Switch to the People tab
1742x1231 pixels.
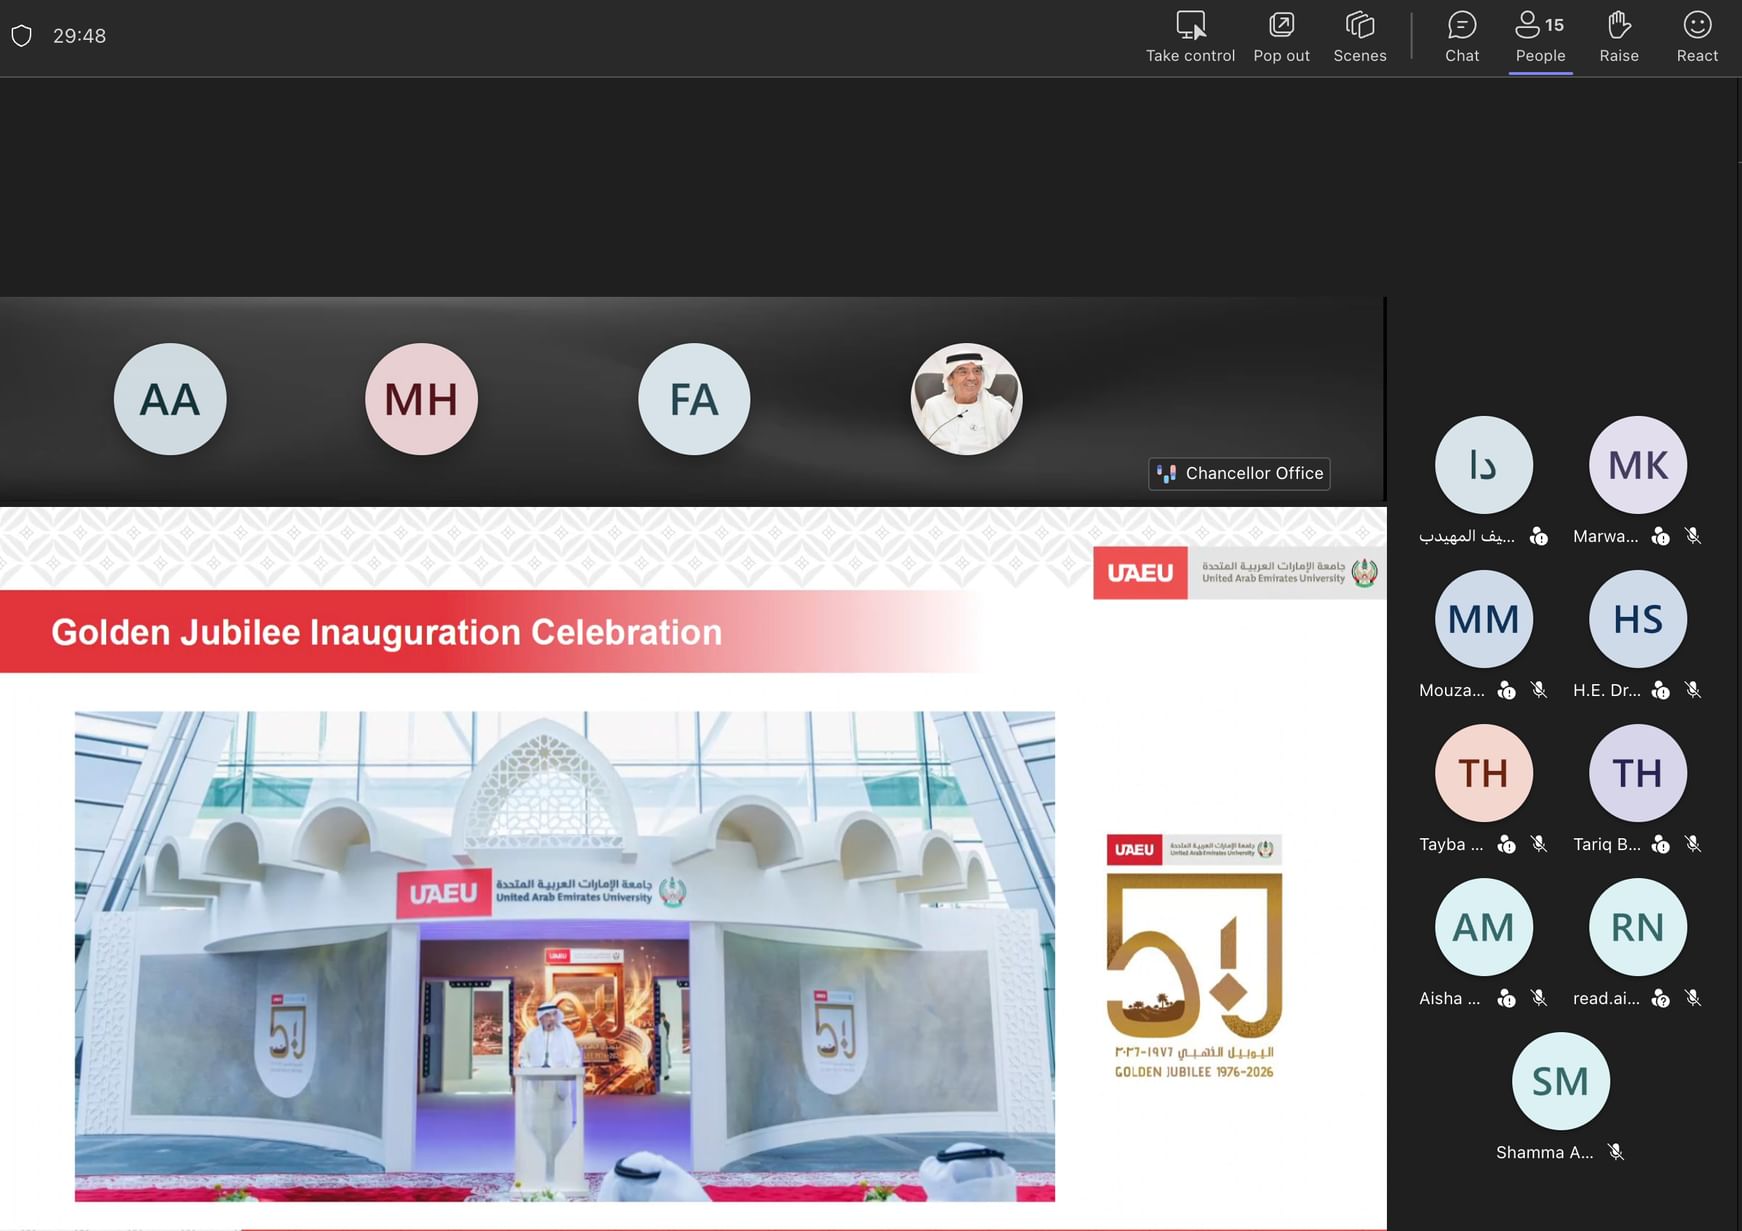pos(1540,35)
